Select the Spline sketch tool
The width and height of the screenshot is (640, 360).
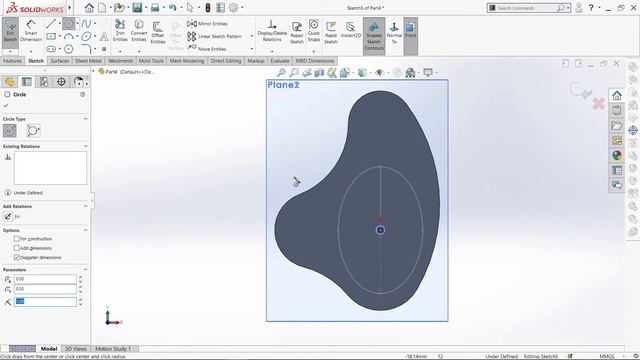86,24
